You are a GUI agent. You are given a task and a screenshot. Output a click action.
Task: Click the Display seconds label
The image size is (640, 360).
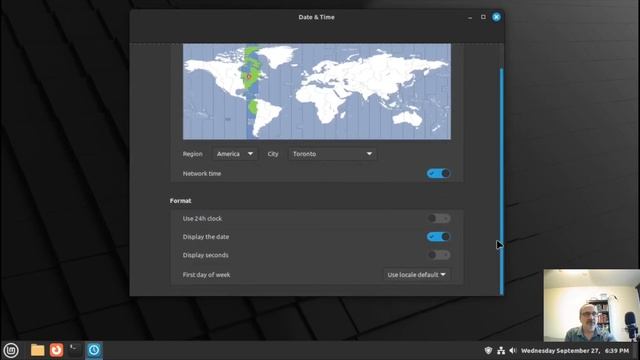coord(205,255)
